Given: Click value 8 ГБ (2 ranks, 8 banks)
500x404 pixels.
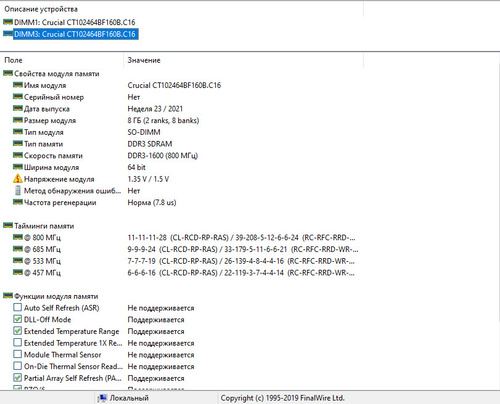Looking at the screenshot, I should pos(163,120).
